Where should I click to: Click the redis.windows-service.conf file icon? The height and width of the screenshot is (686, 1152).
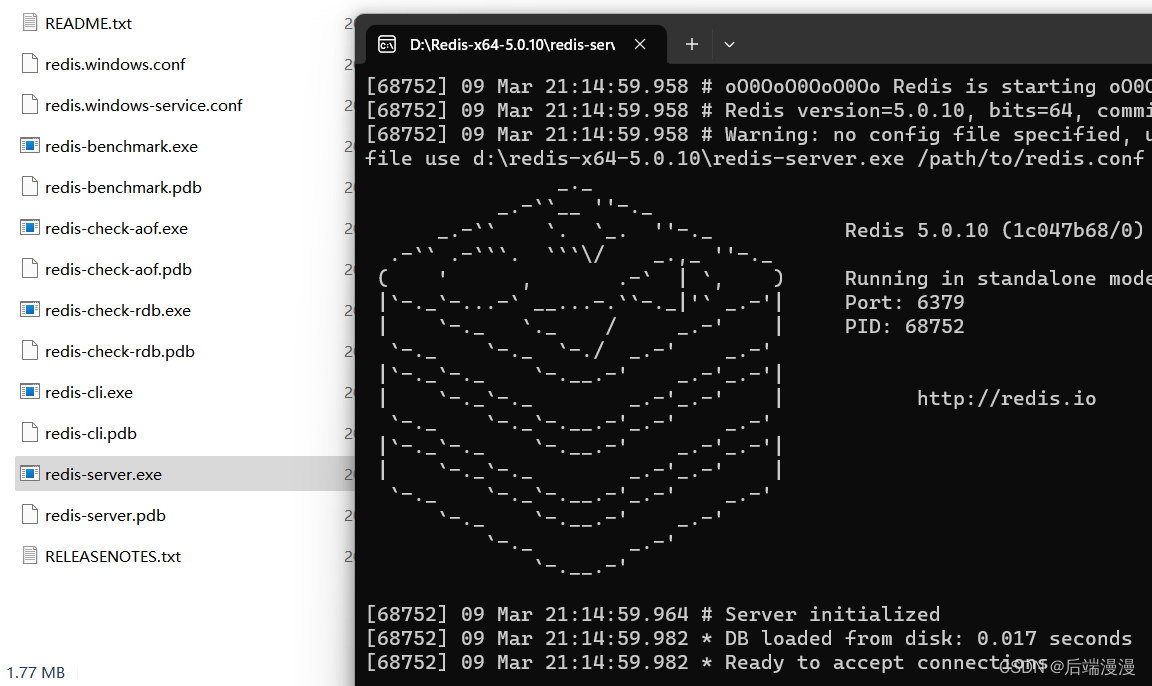29,105
